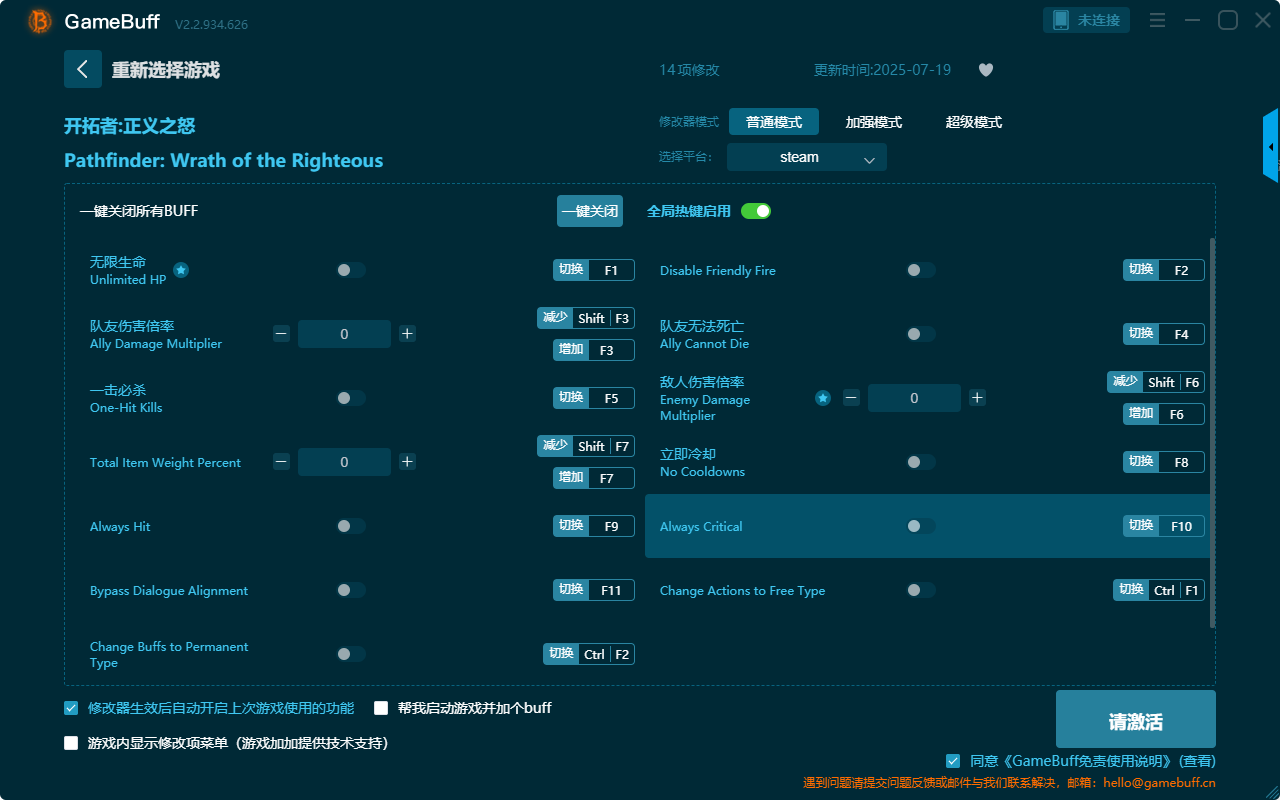Open the steam platform dropdown
This screenshot has height=800, width=1280.
coord(806,157)
